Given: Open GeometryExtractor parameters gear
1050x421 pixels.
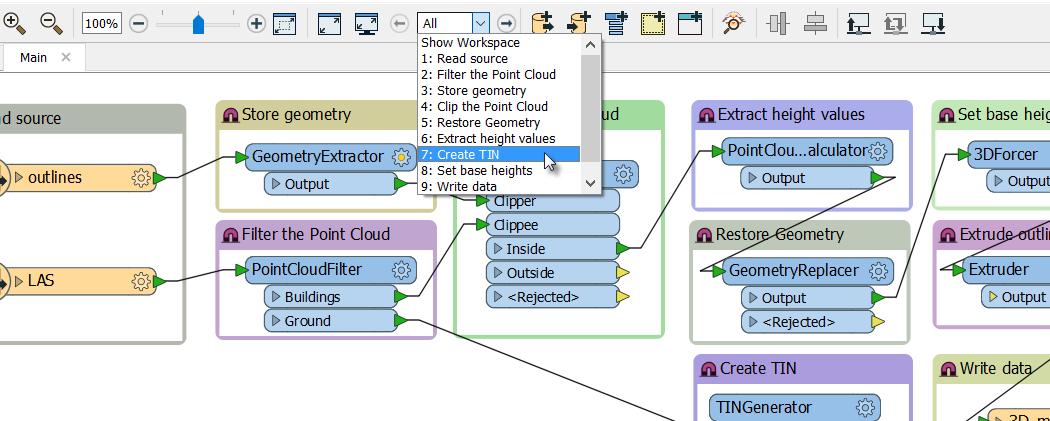Looking at the screenshot, I should (401, 157).
